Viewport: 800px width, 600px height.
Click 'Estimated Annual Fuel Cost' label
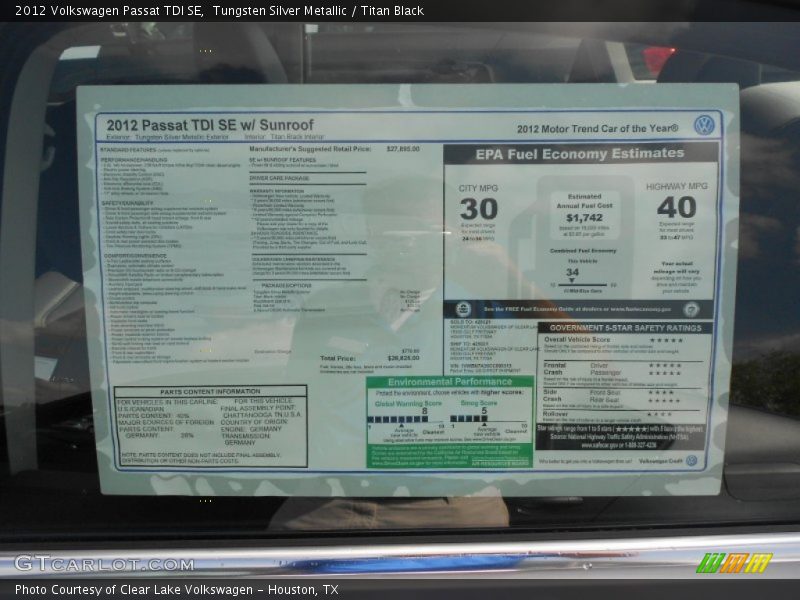coord(584,201)
